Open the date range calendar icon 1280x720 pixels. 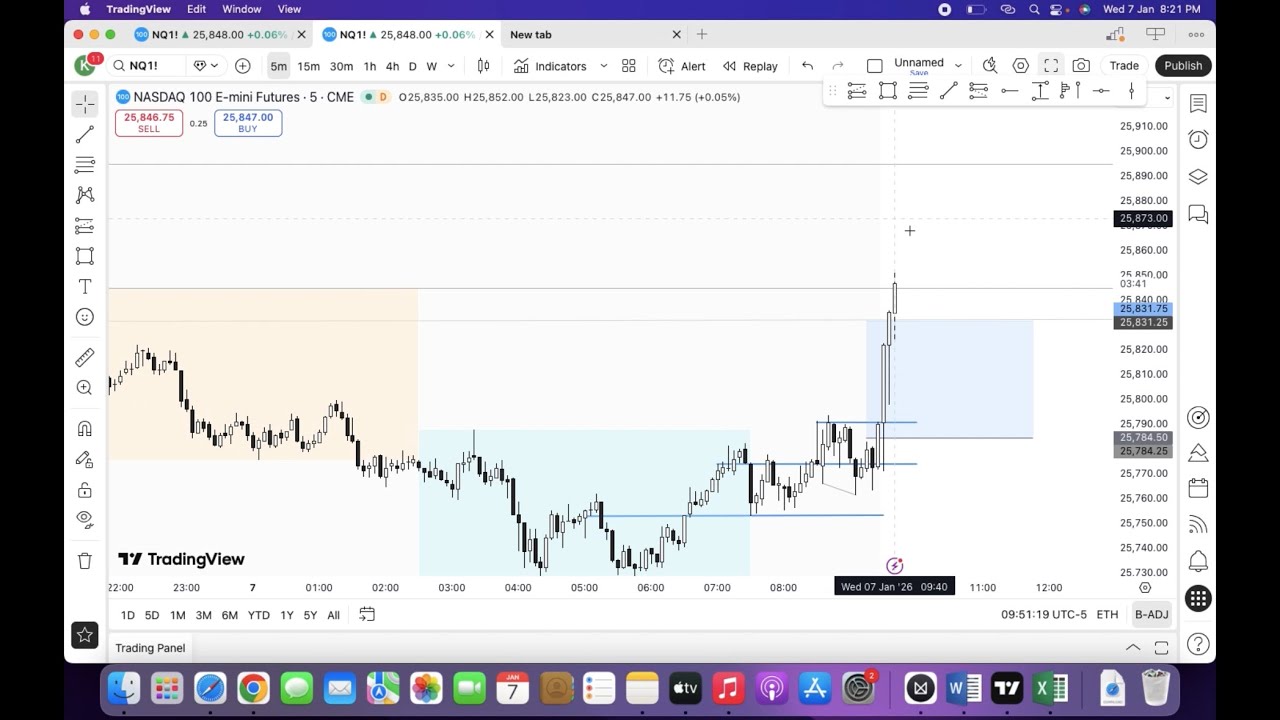[367, 614]
